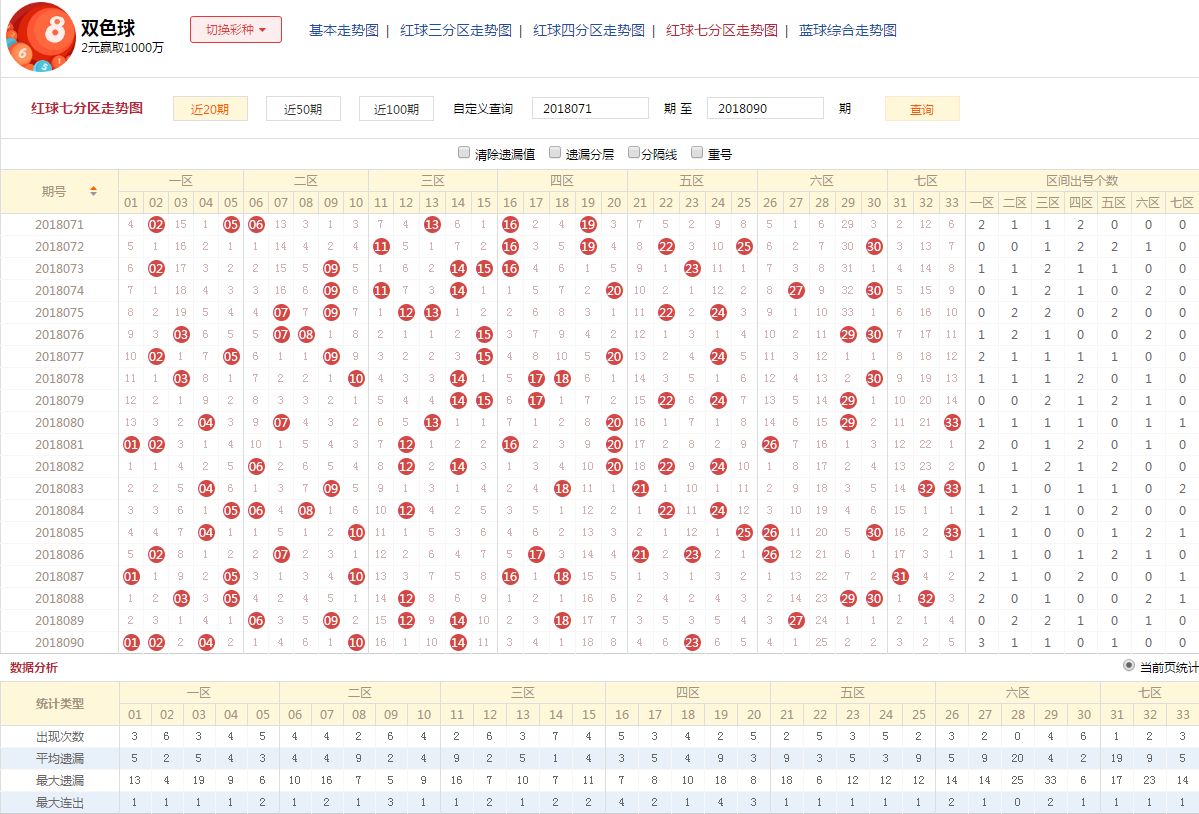Viewport: 1199px width, 814px height.
Task: Click red ball 08 in row 2018084
Action: [306, 511]
